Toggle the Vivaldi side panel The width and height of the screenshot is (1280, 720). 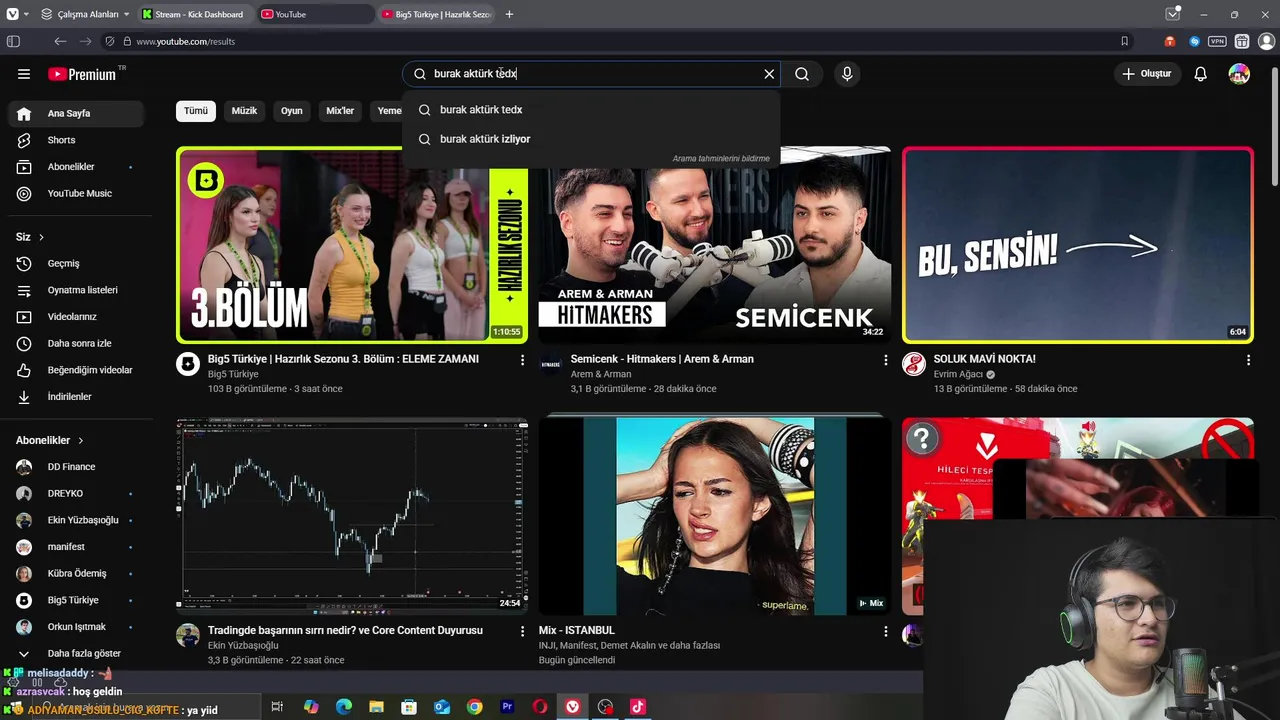tap(13, 42)
